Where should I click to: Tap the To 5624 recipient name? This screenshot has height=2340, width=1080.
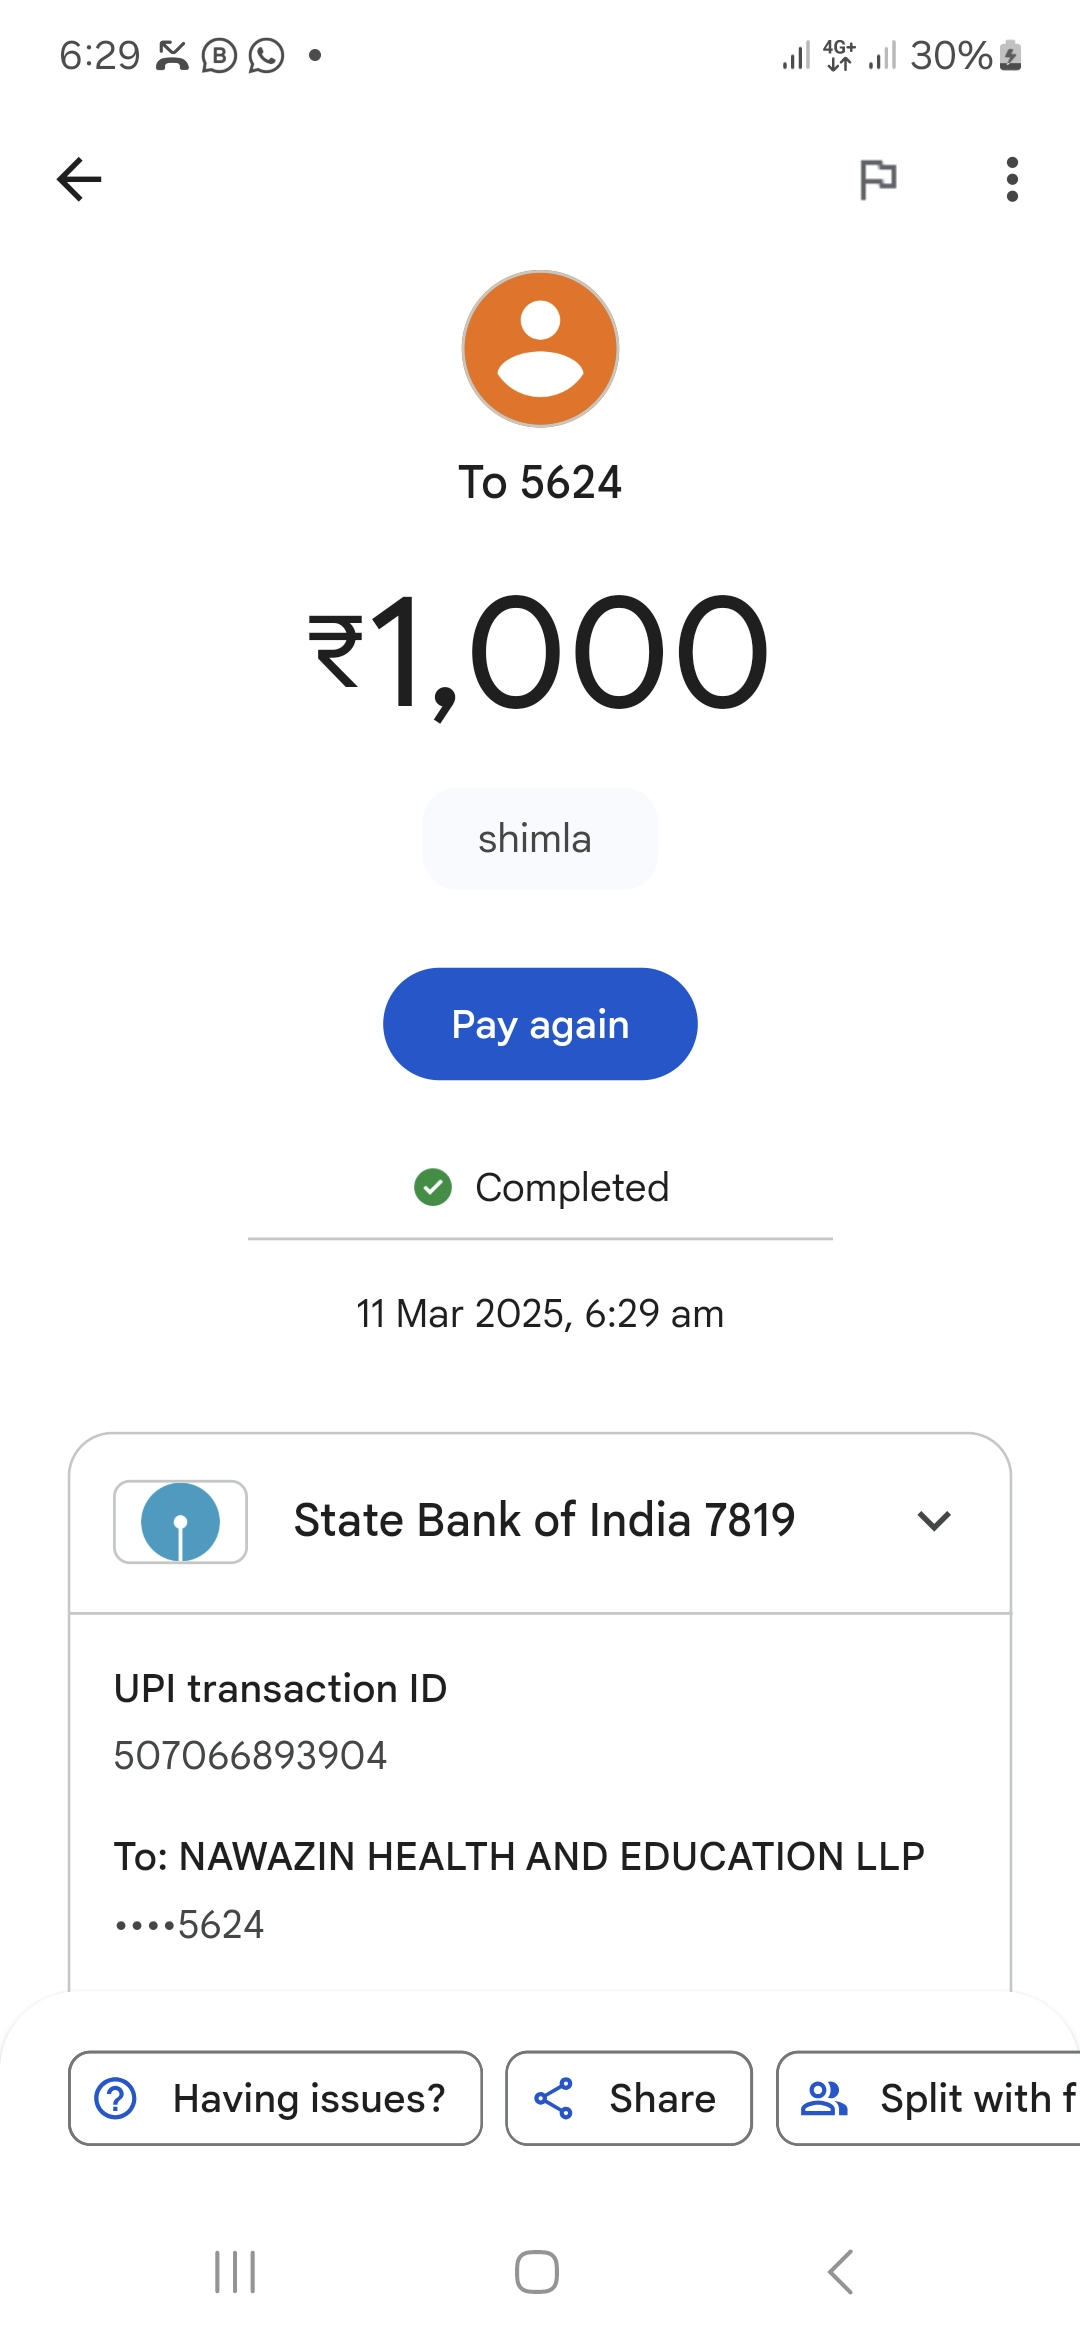coord(540,483)
